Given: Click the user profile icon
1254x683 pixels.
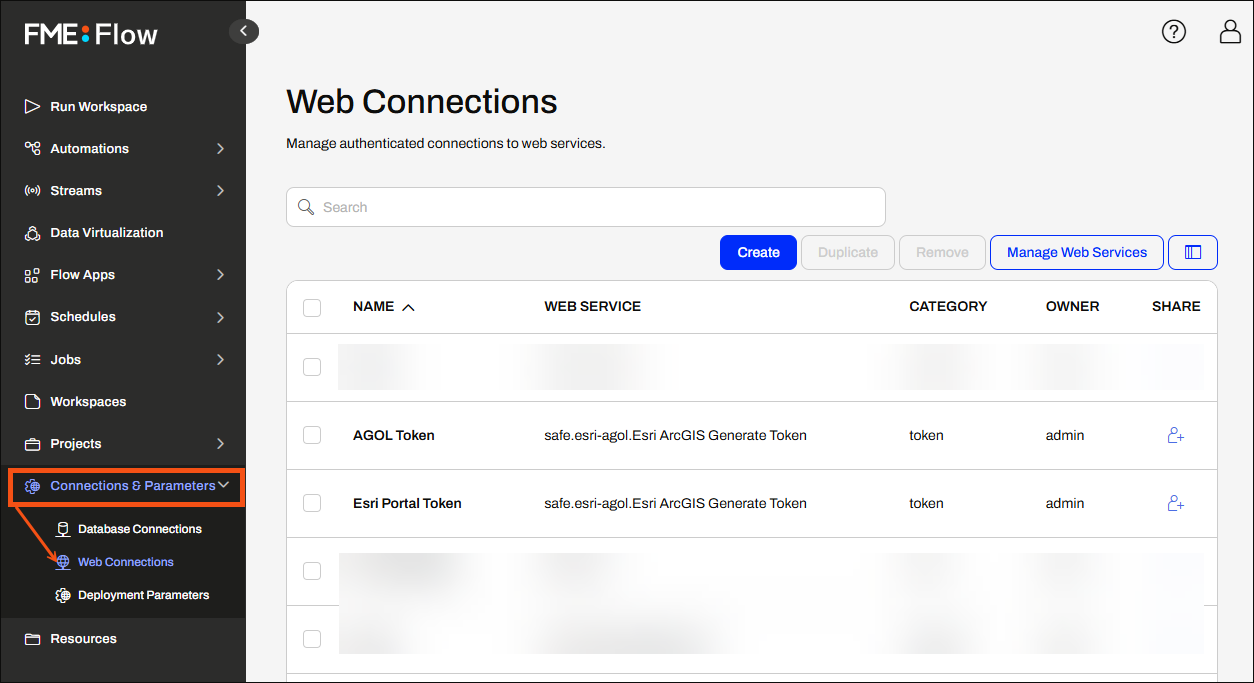Looking at the screenshot, I should (x=1229, y=31).
